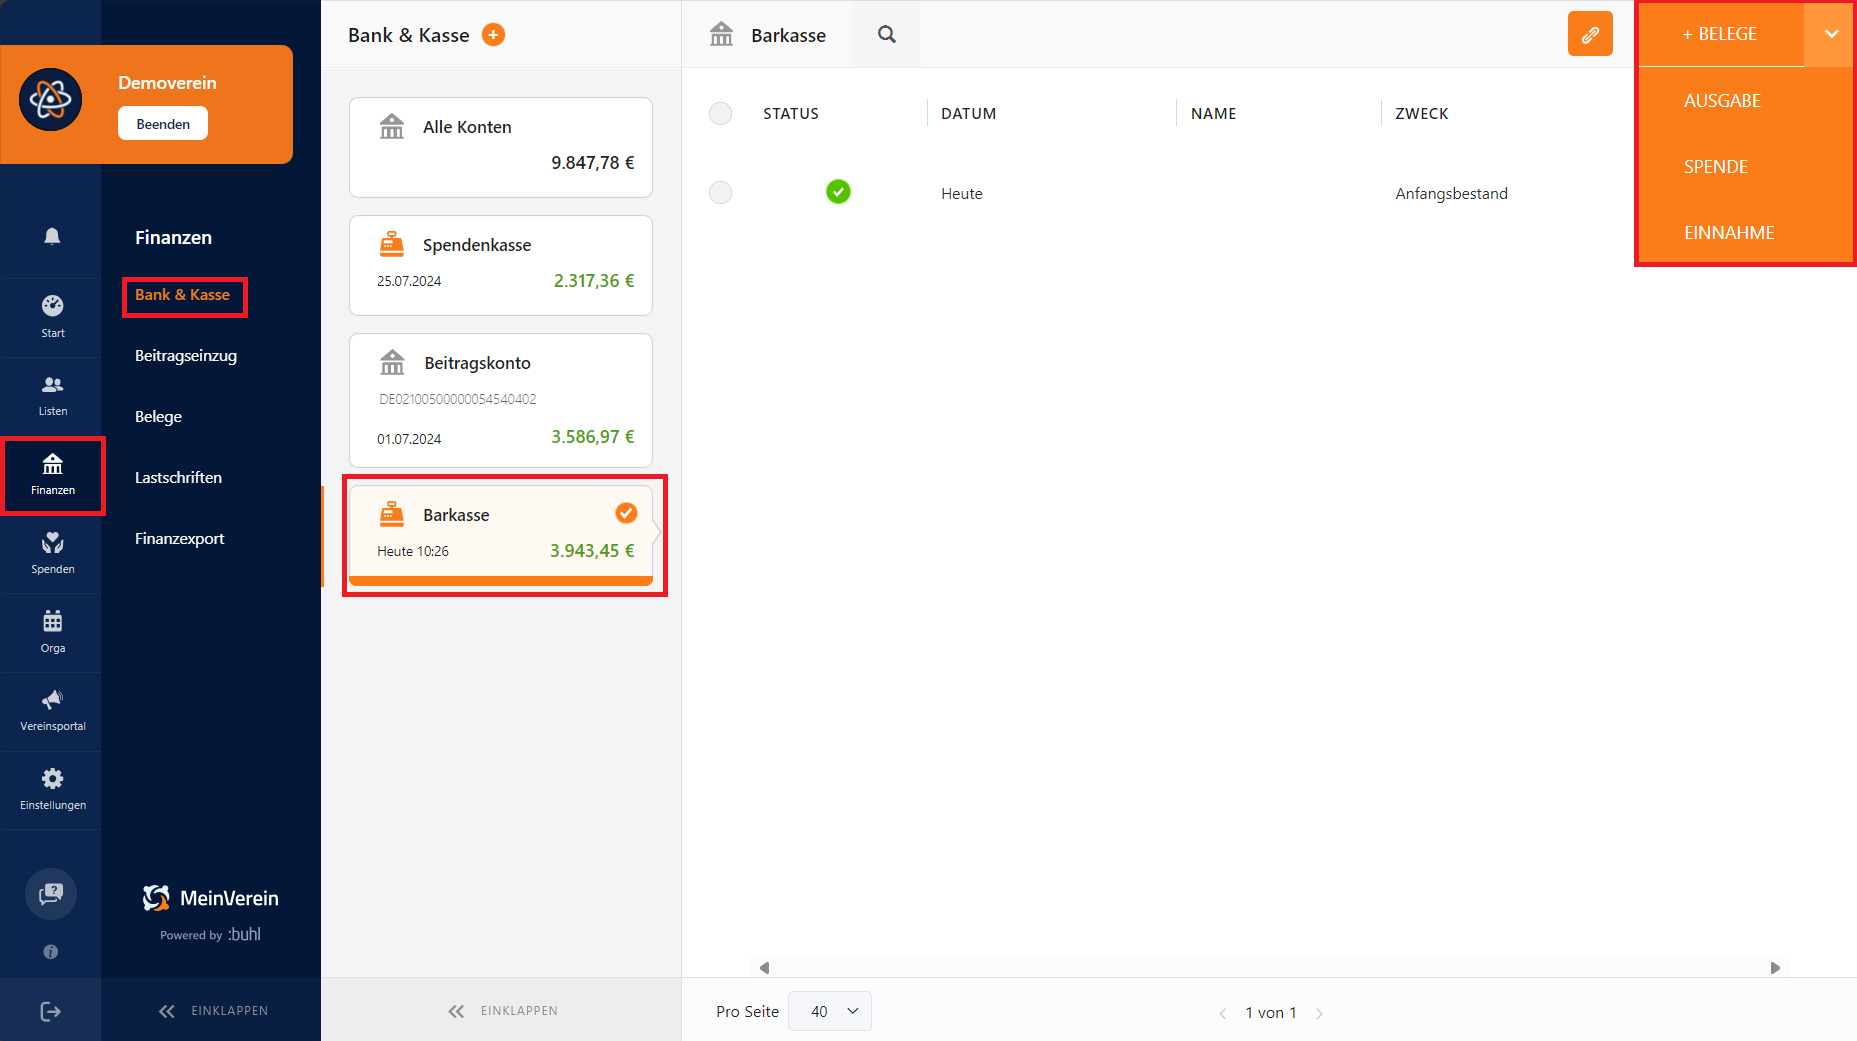This screenshot has width=1857, height=1041.
Task: Select the Barkasse account card
Action: (x=501, y=535)
